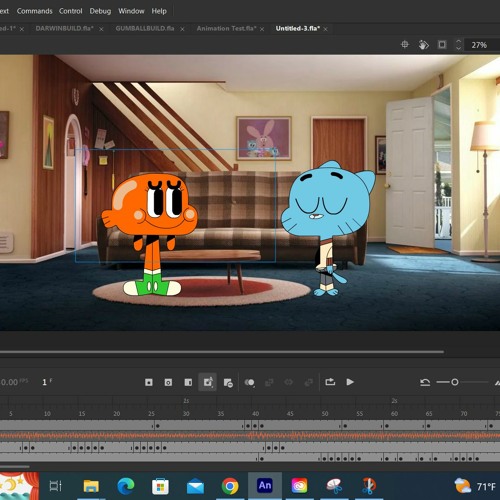Click the stage zoom up/down stepper
The width and height of the screenshot is (500, 500).
(458, 45)
